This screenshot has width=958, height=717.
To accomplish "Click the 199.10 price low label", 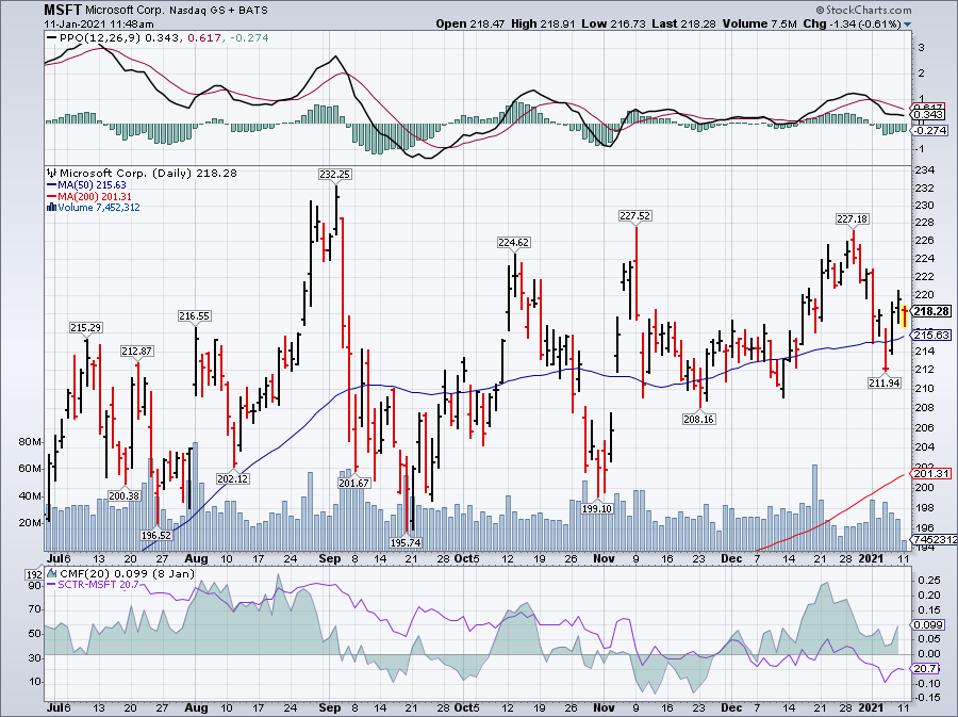I will [x=597, y=508].
